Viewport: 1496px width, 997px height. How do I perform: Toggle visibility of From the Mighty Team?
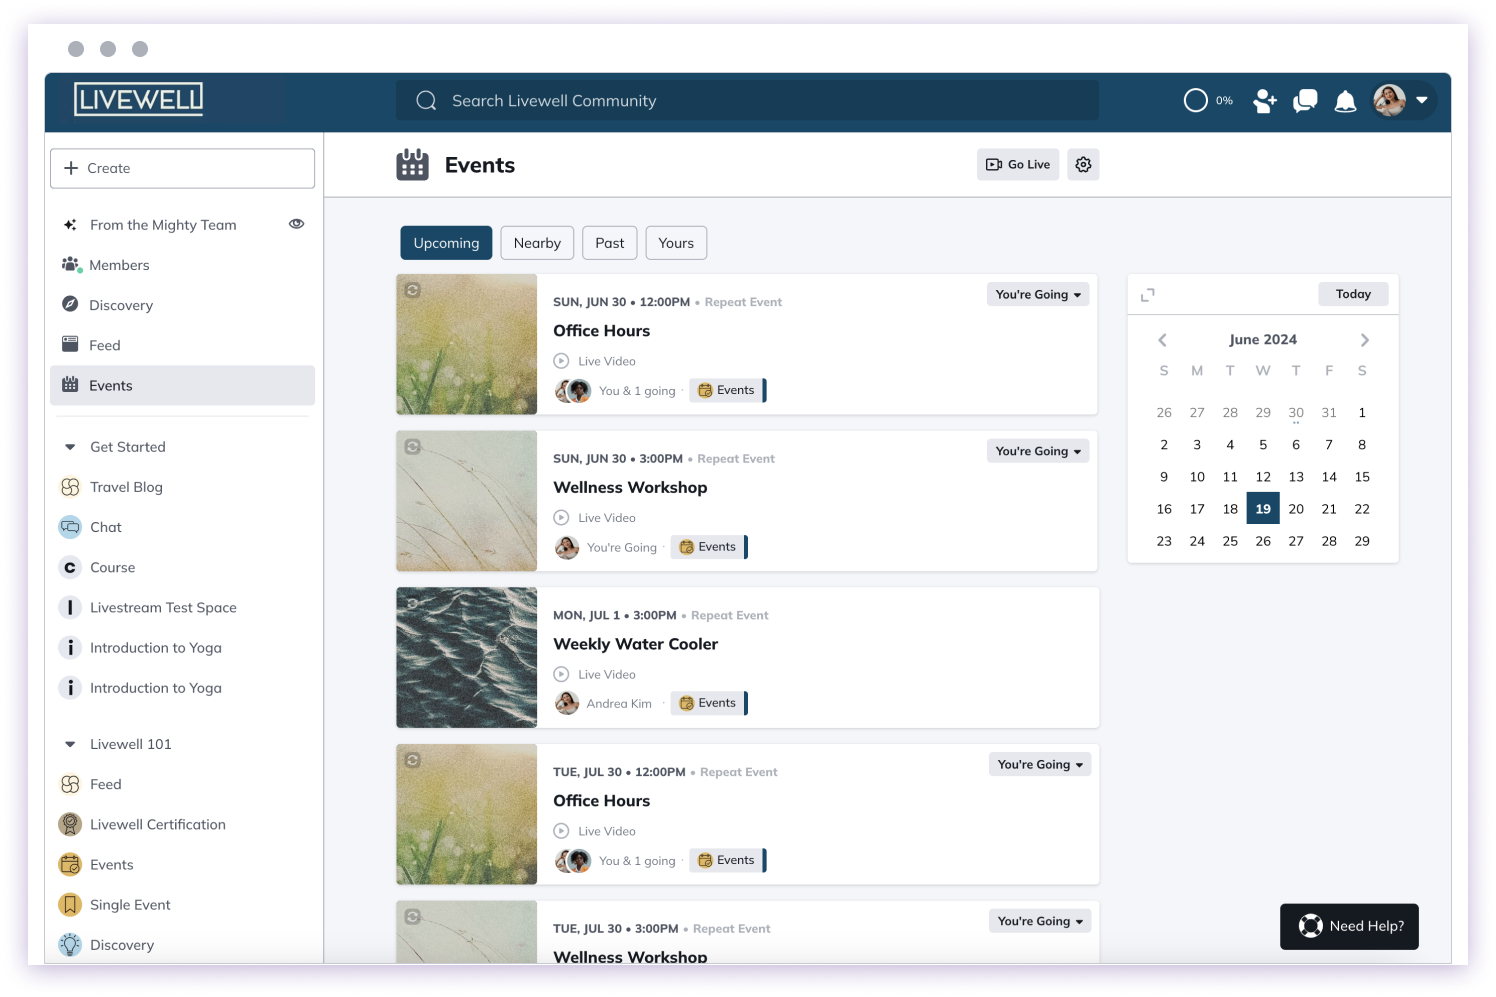pos(296,224)
